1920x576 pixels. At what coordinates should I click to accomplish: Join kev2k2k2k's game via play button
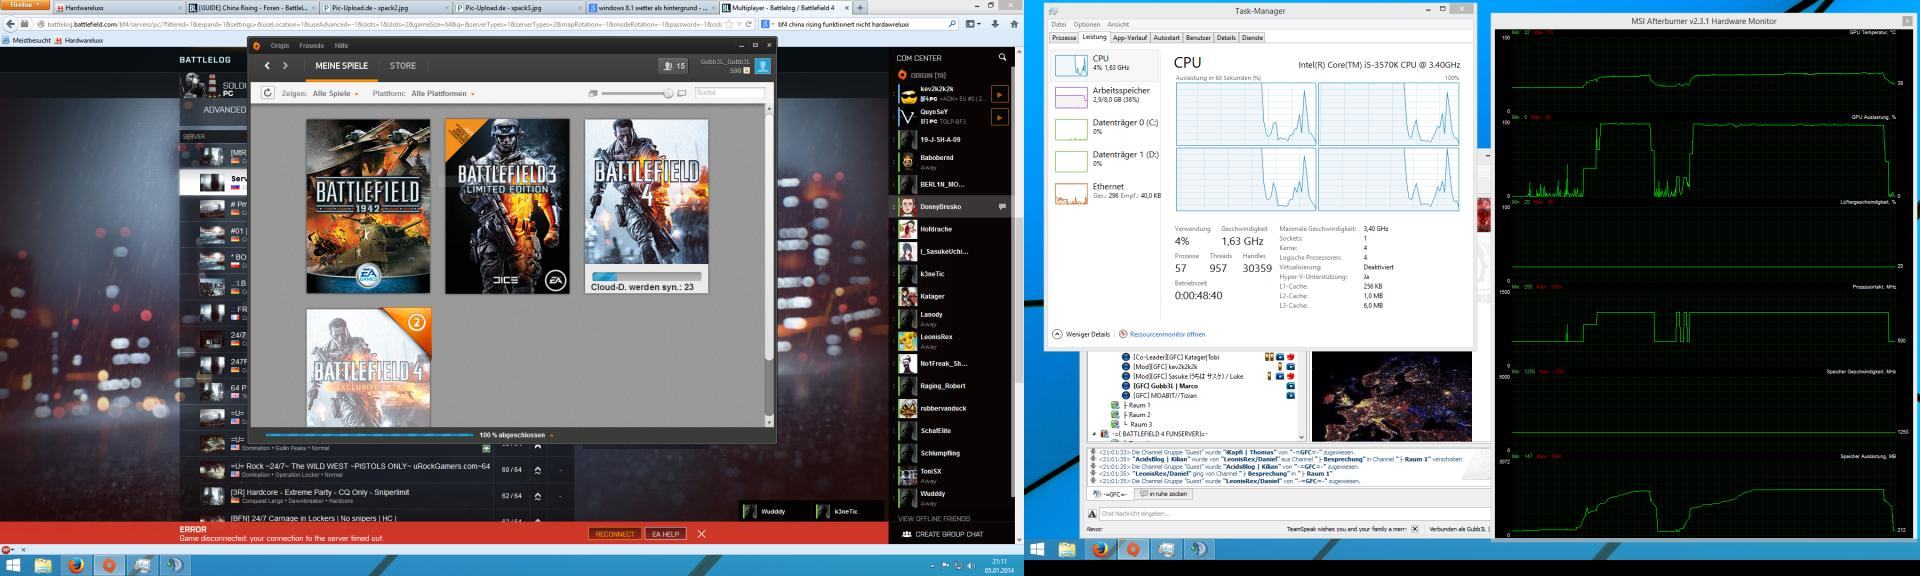(x=999, y=94)
